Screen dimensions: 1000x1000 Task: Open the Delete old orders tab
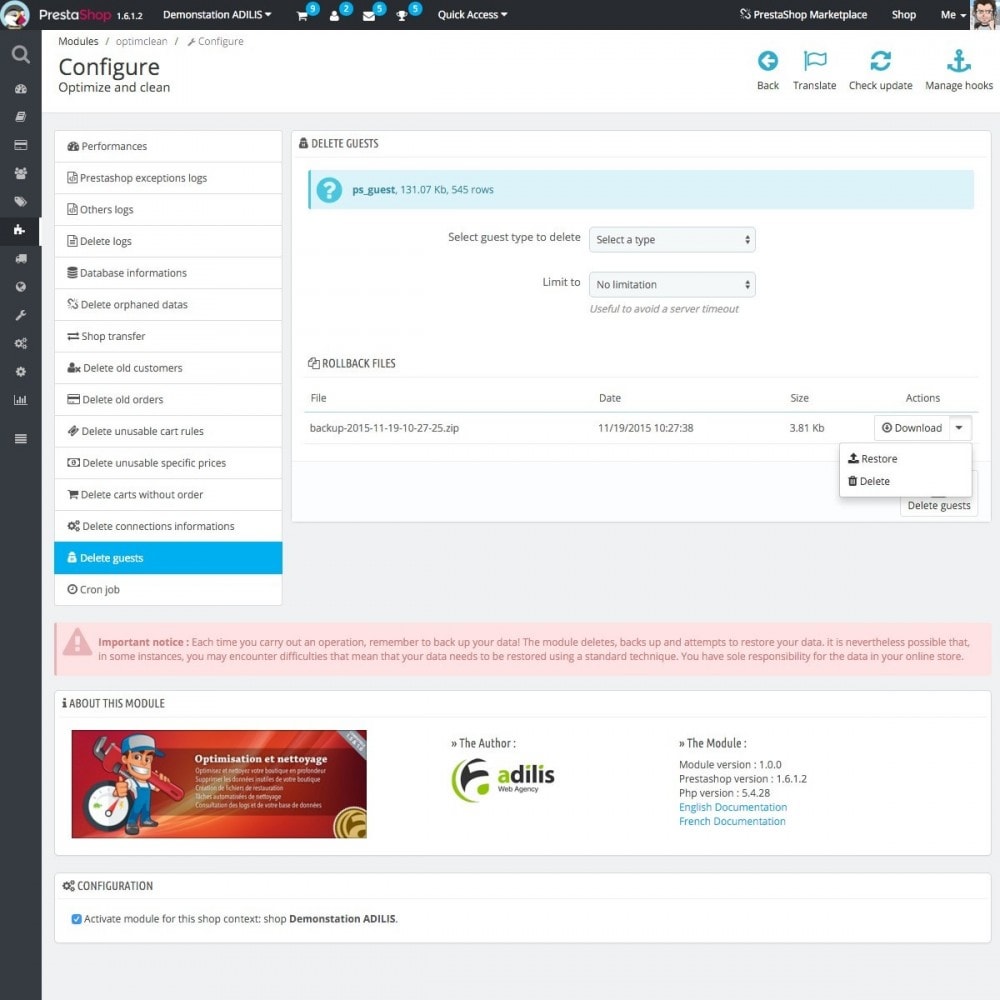[168, 399]
